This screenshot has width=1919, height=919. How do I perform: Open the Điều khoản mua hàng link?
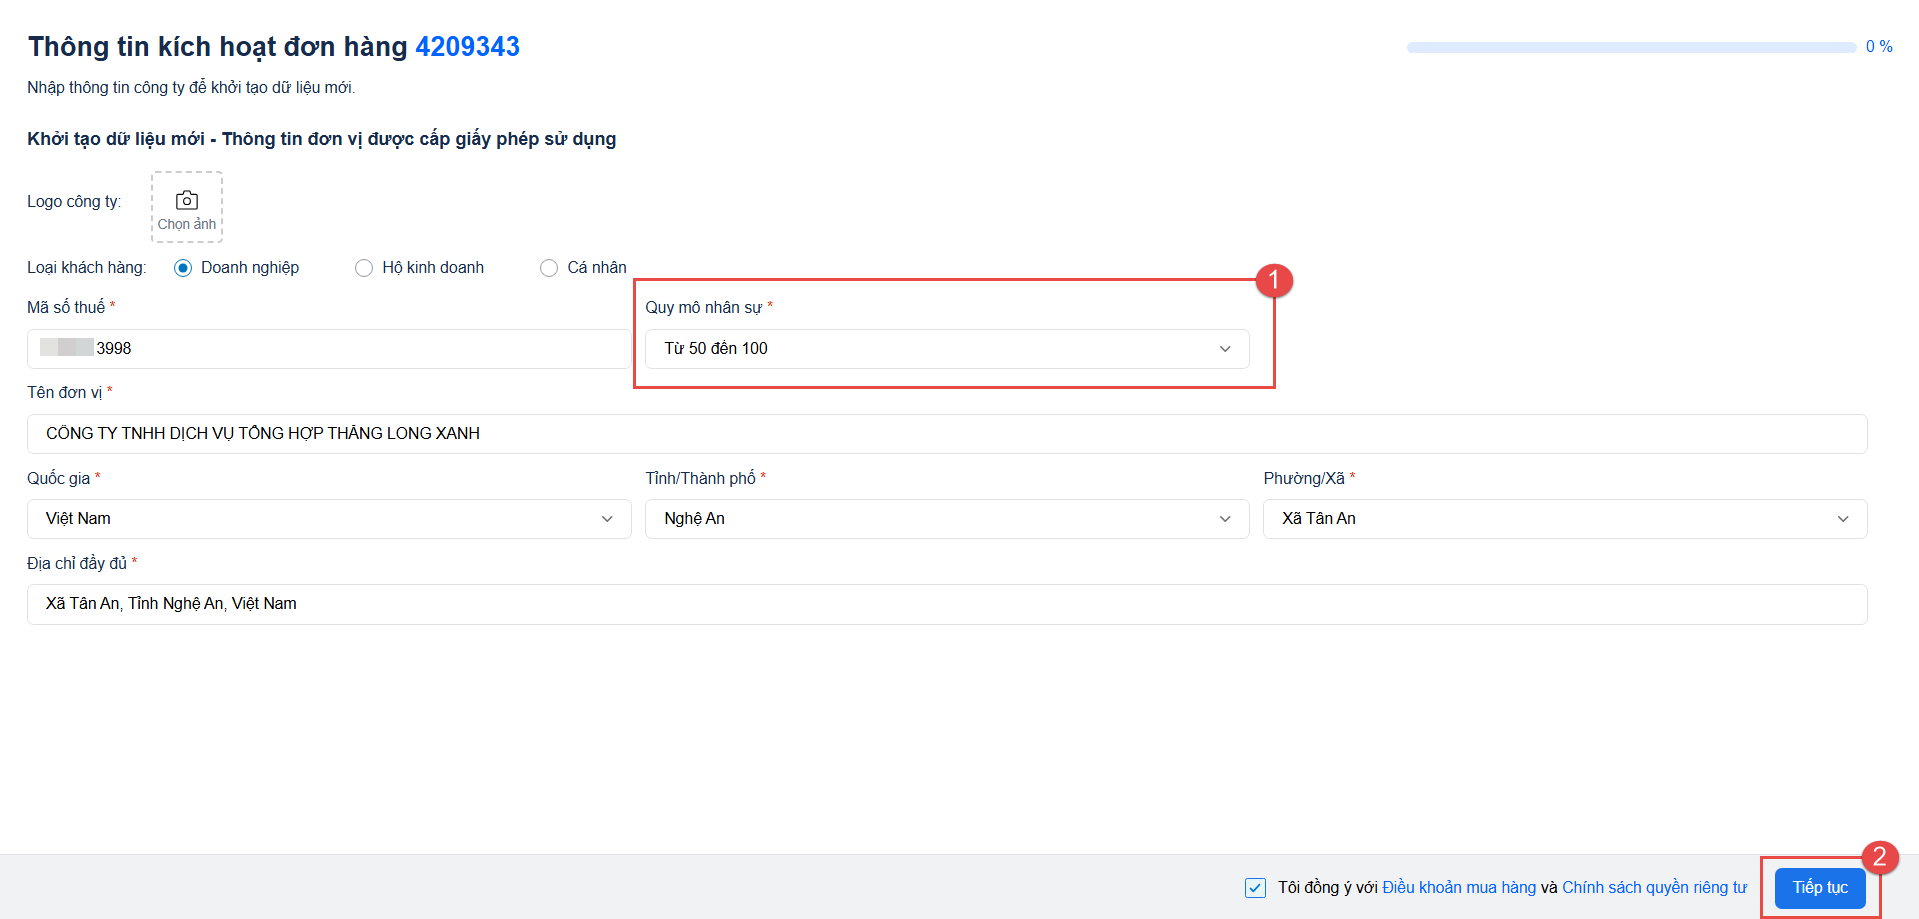[1458, 888]
